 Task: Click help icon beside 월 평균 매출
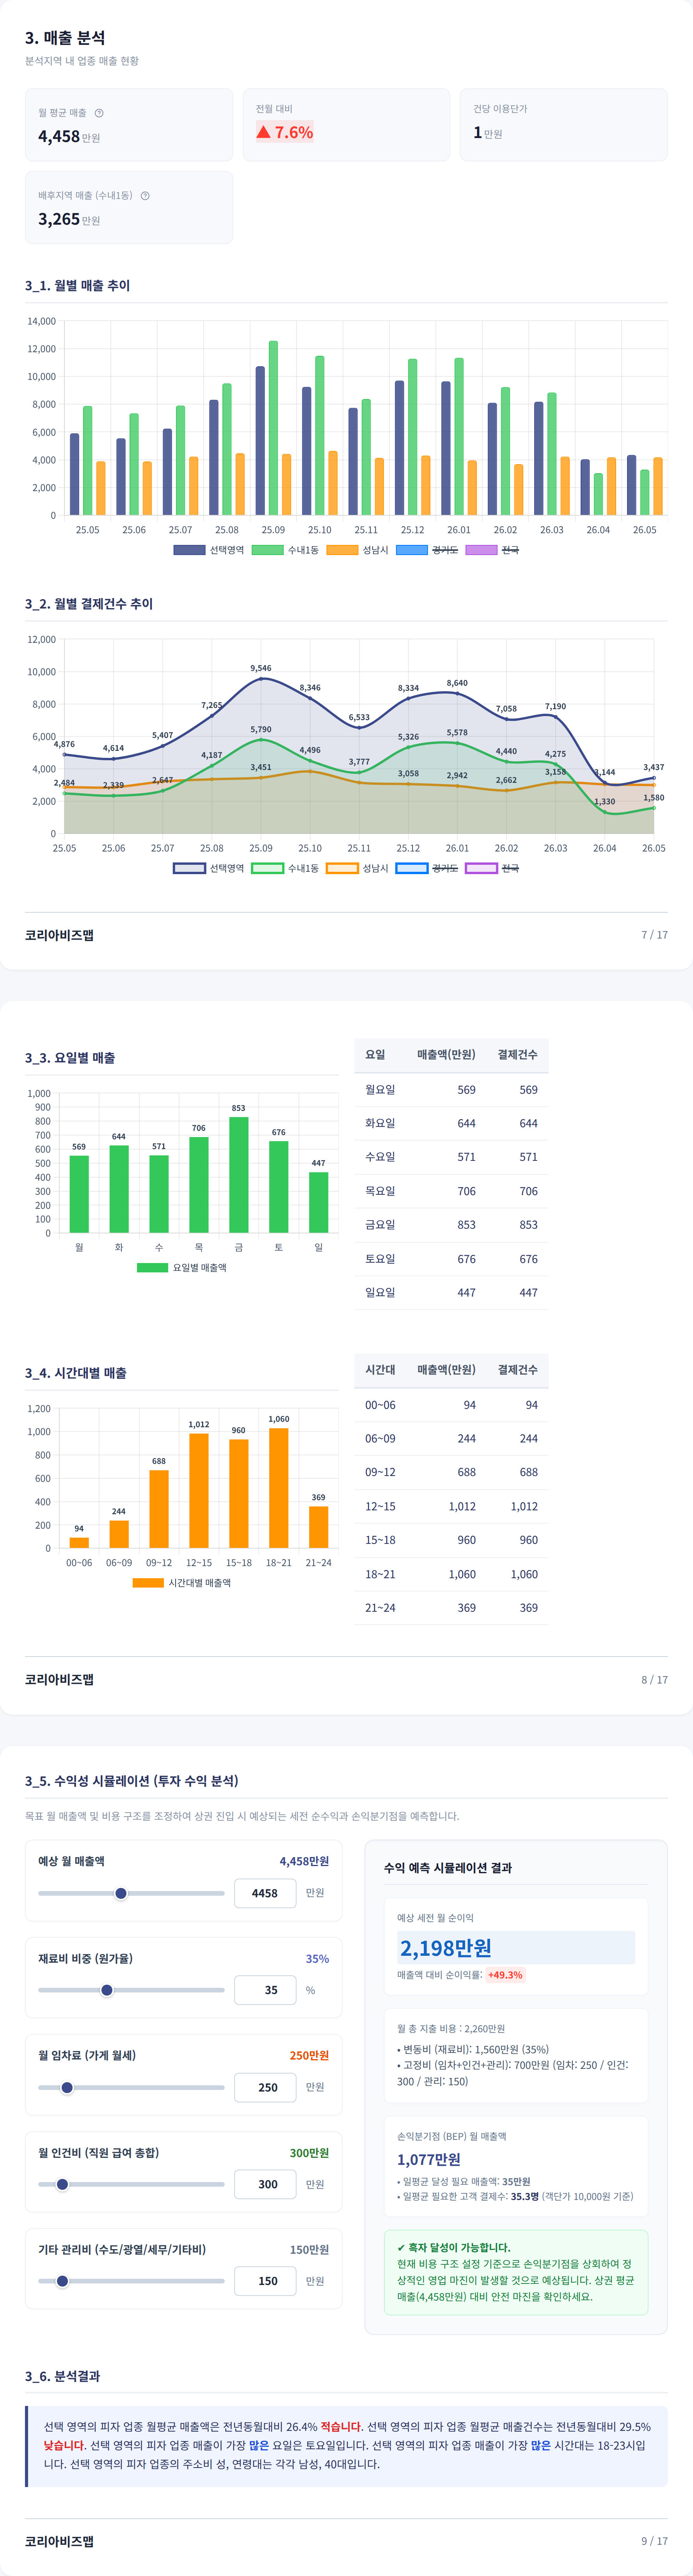(x=99, y=113)
